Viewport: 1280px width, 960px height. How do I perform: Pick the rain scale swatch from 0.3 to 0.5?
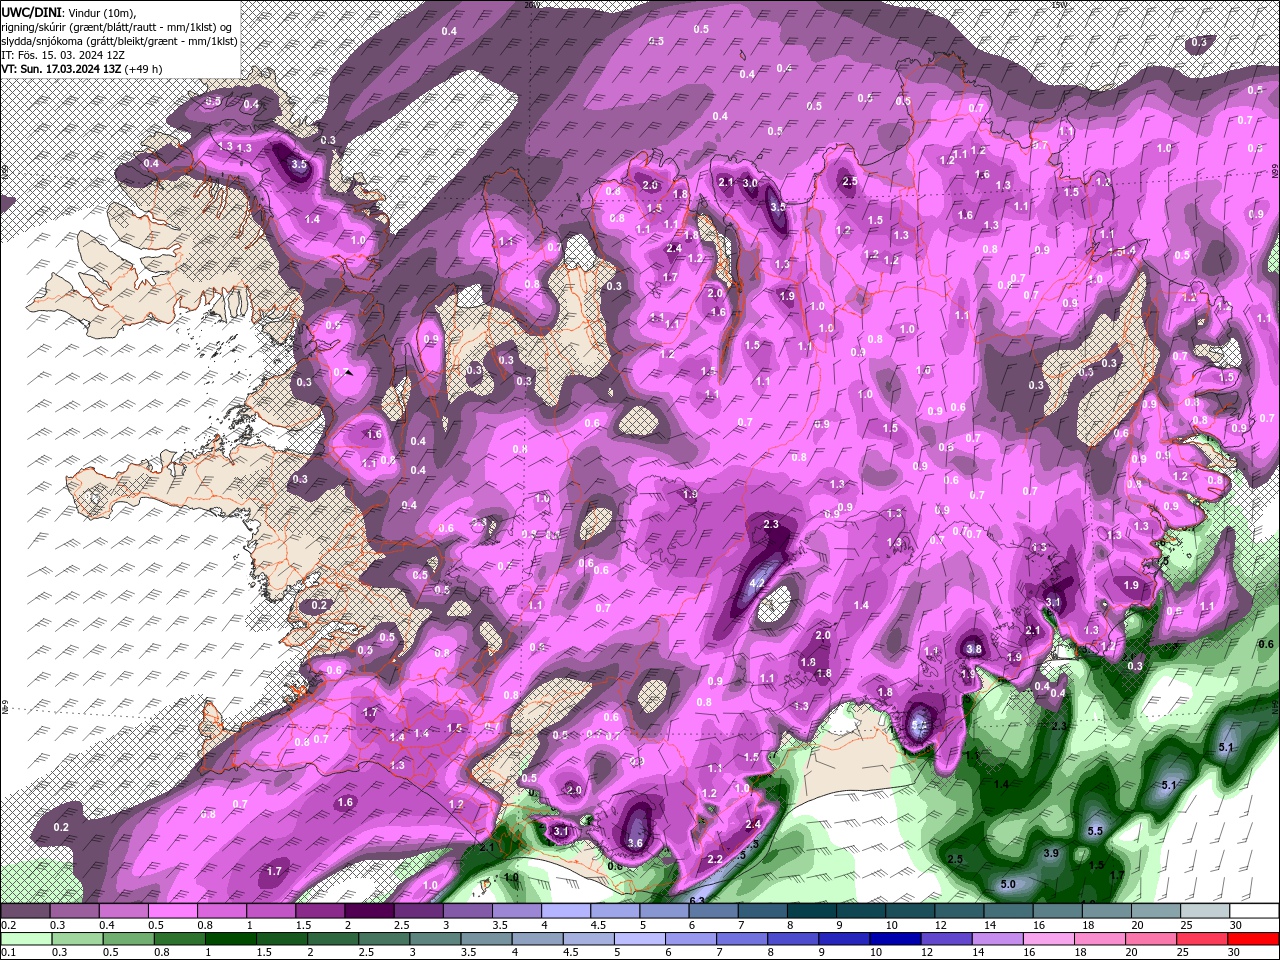(75, 939)
